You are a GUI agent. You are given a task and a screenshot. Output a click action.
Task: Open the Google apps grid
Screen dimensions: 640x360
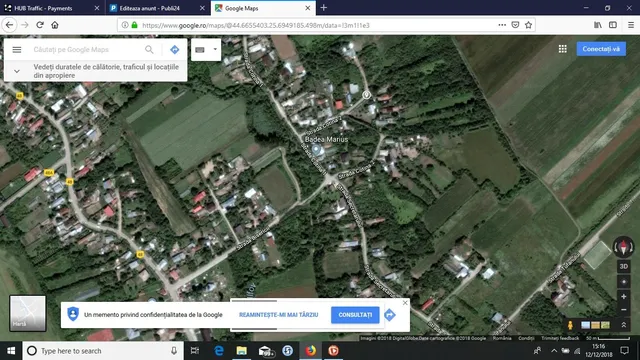(562, 49)
